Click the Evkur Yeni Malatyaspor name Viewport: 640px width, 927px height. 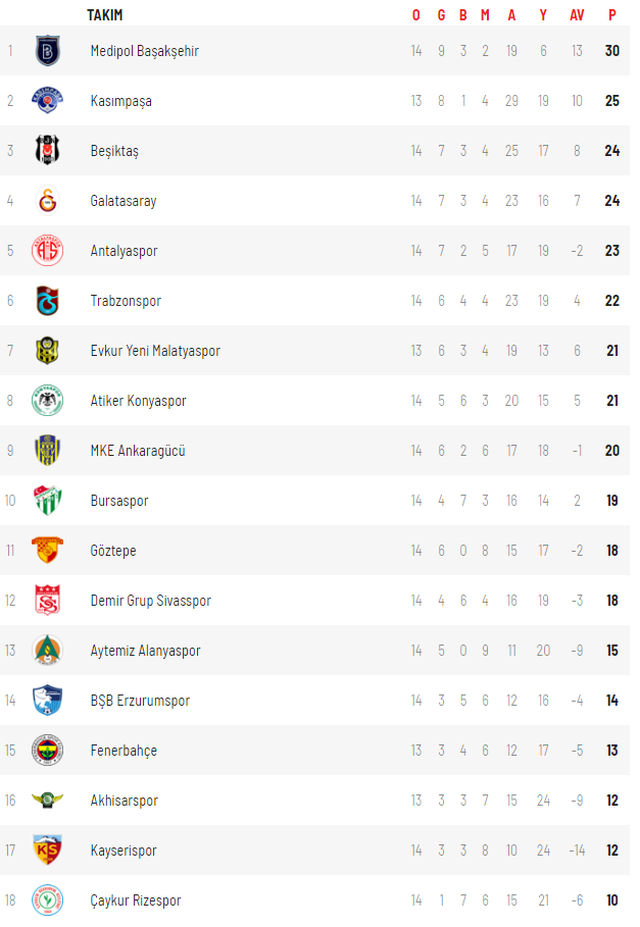(155, 351)
